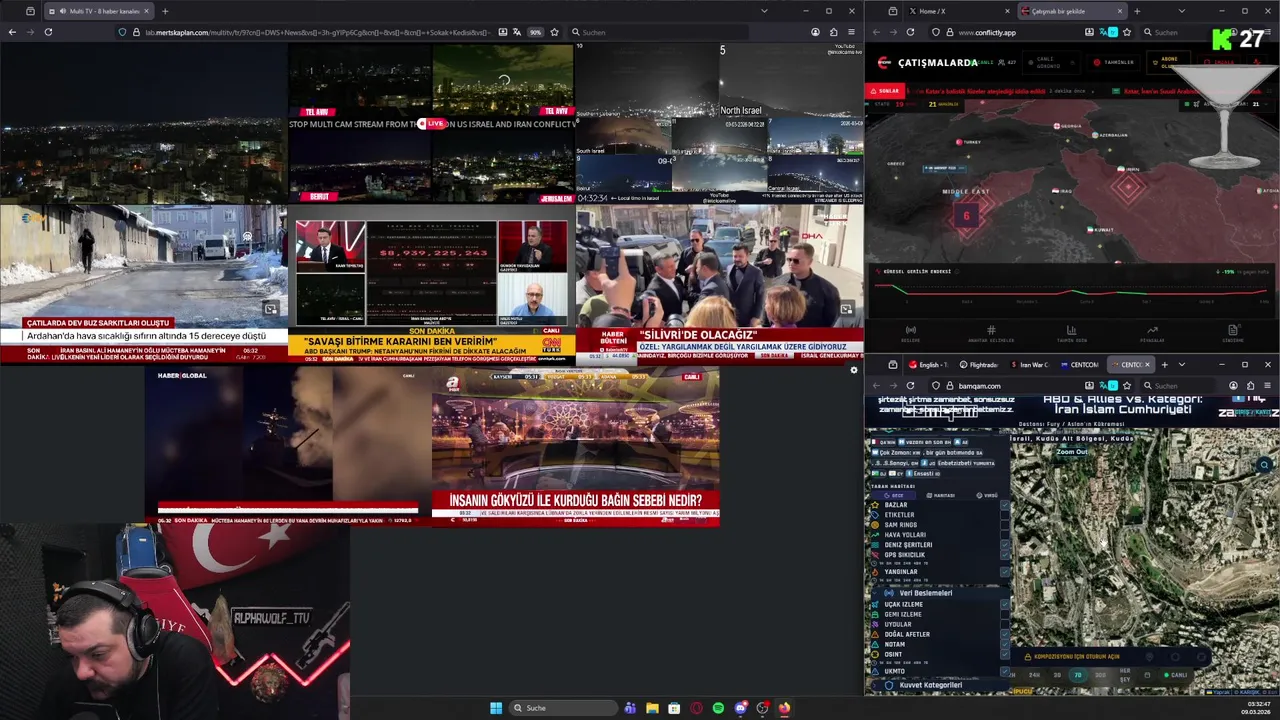Toggle the Gemi İzleme feed checkbox
1280x720 pixels.
click(x=1005, y=614)
